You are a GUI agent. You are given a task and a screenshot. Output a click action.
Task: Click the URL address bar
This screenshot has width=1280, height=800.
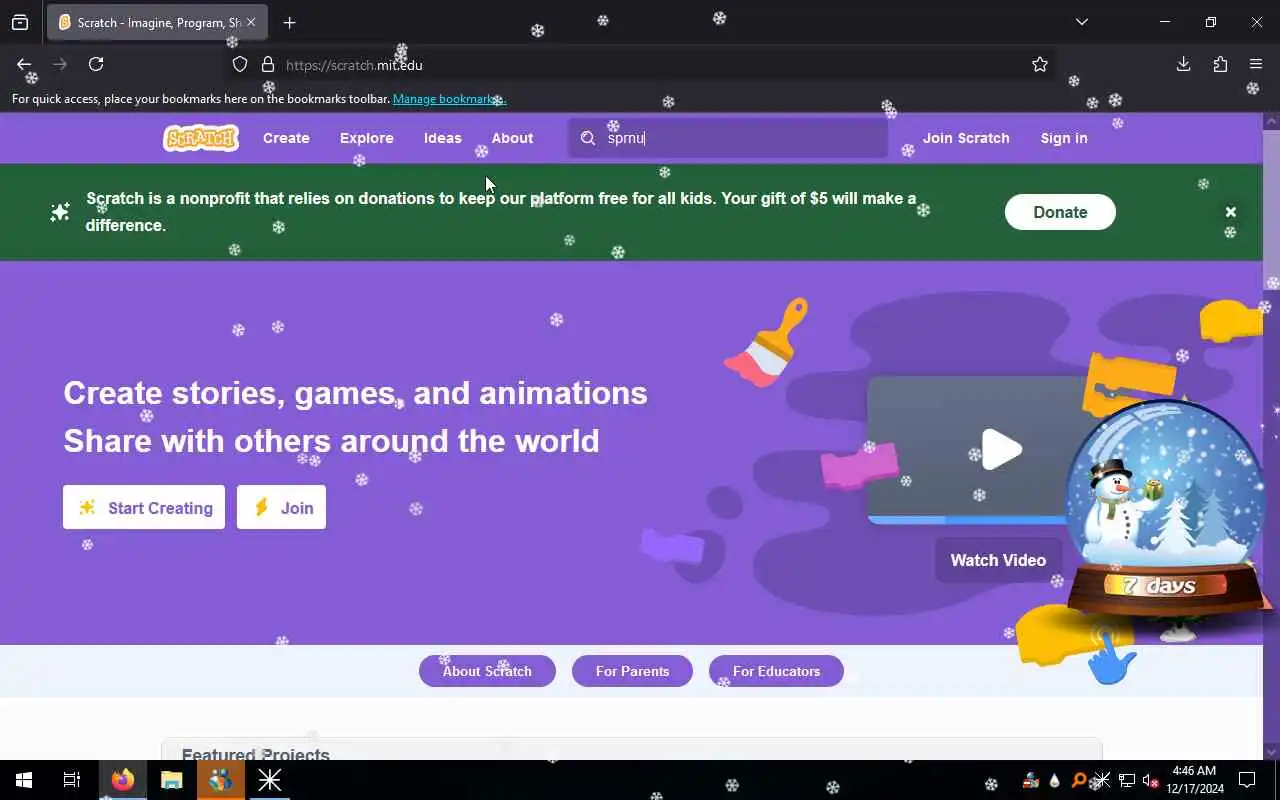point(640,65)
